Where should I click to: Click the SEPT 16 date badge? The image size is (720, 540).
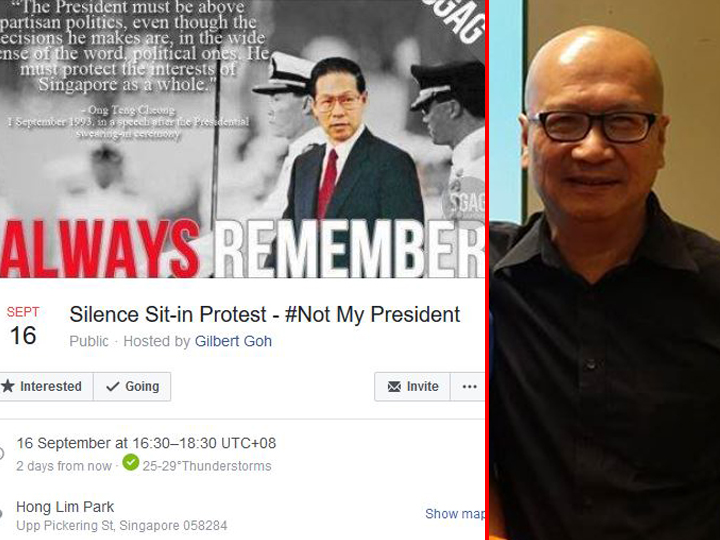[22, 326]
